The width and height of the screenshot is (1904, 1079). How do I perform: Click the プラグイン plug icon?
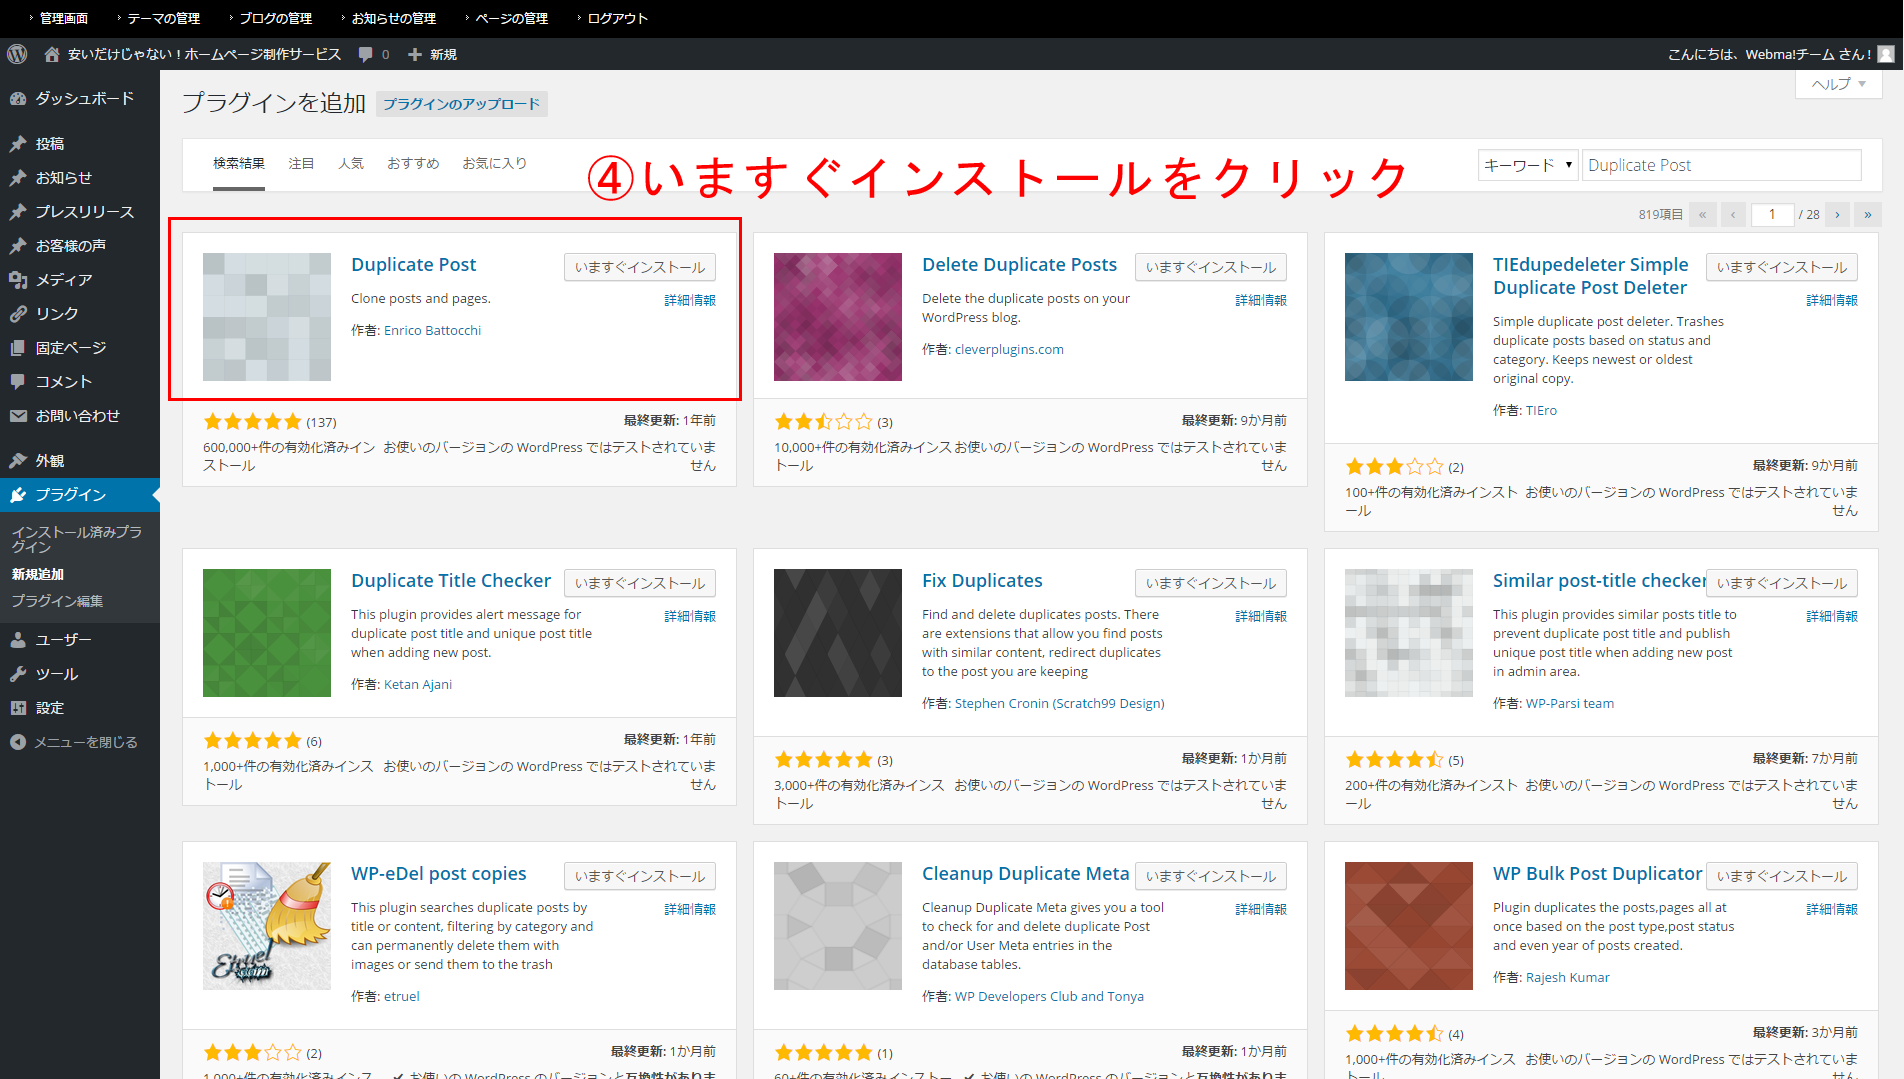click(x=18, y=495)
